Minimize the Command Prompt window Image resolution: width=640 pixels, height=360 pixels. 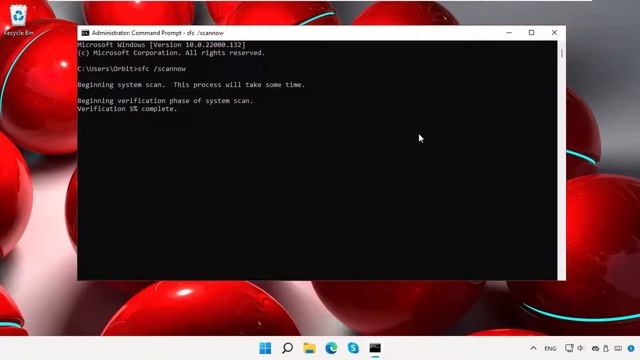pos(509,33)
